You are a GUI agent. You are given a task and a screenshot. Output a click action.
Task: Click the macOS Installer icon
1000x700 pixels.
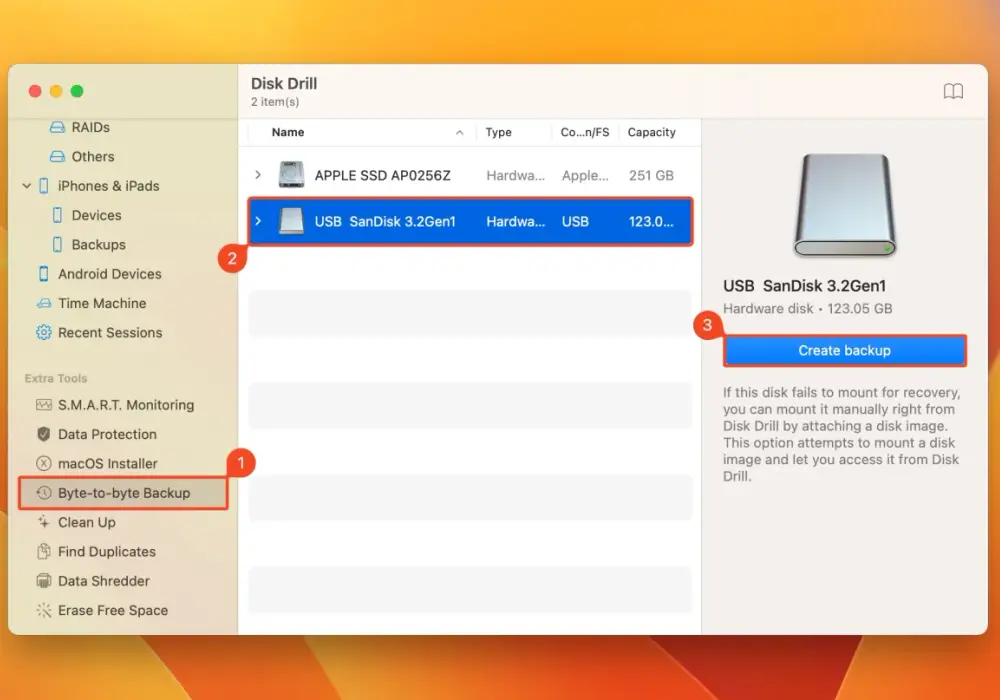(x=43, y=463)
